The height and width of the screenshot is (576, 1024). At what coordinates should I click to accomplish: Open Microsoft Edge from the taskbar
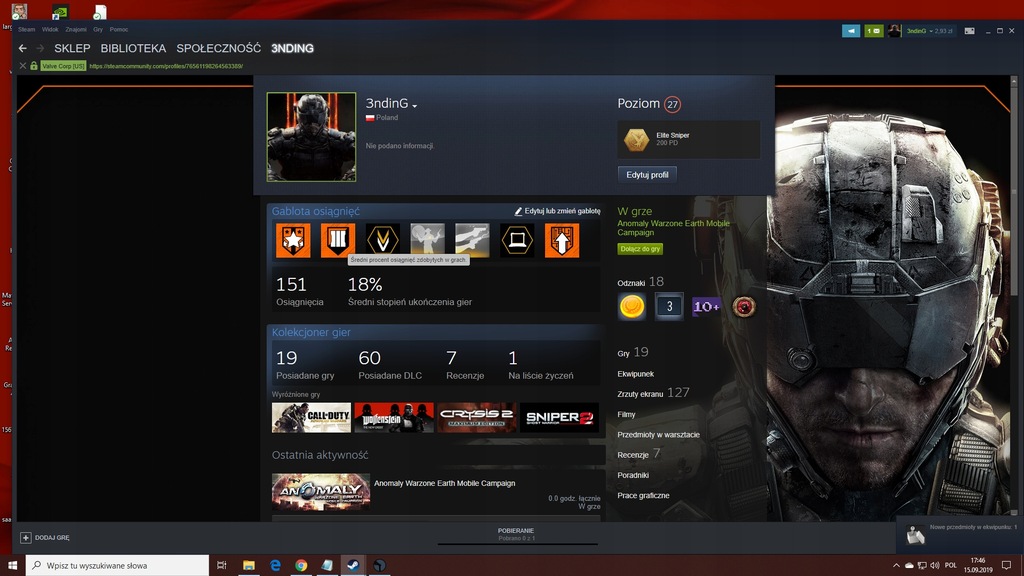(275, 565)
